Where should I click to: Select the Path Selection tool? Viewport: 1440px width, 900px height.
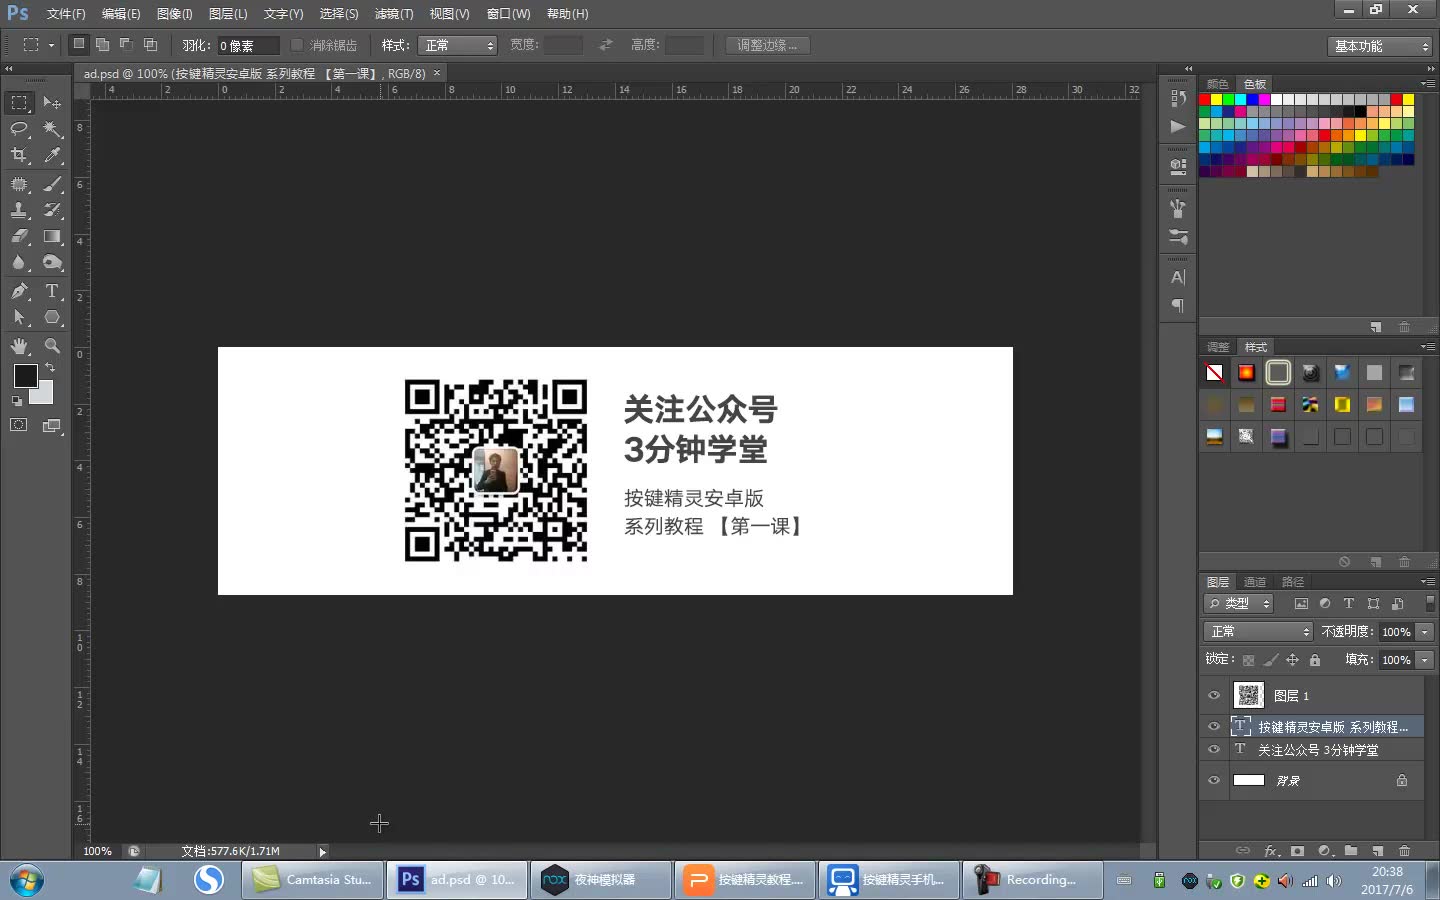(19, 317)
